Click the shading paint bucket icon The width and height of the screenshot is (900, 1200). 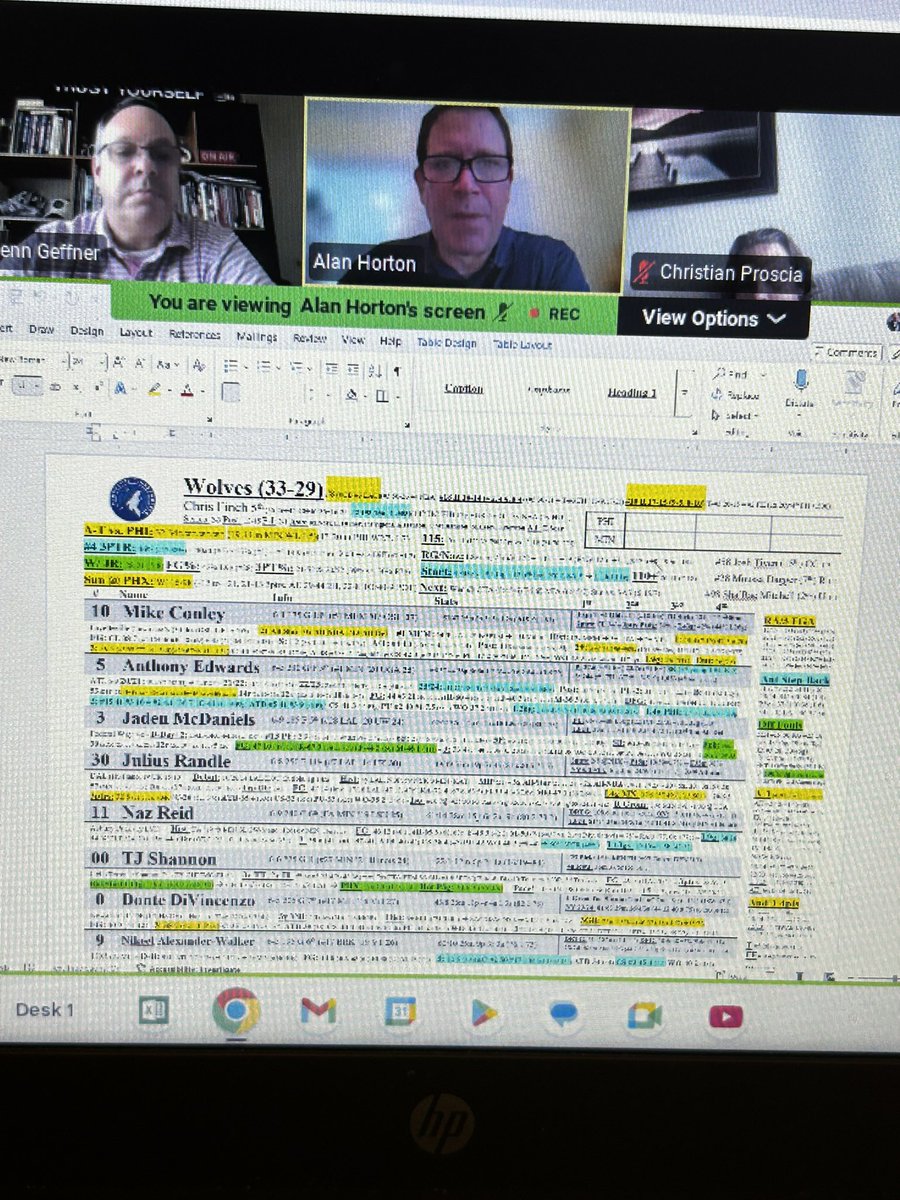click(352, 393)
